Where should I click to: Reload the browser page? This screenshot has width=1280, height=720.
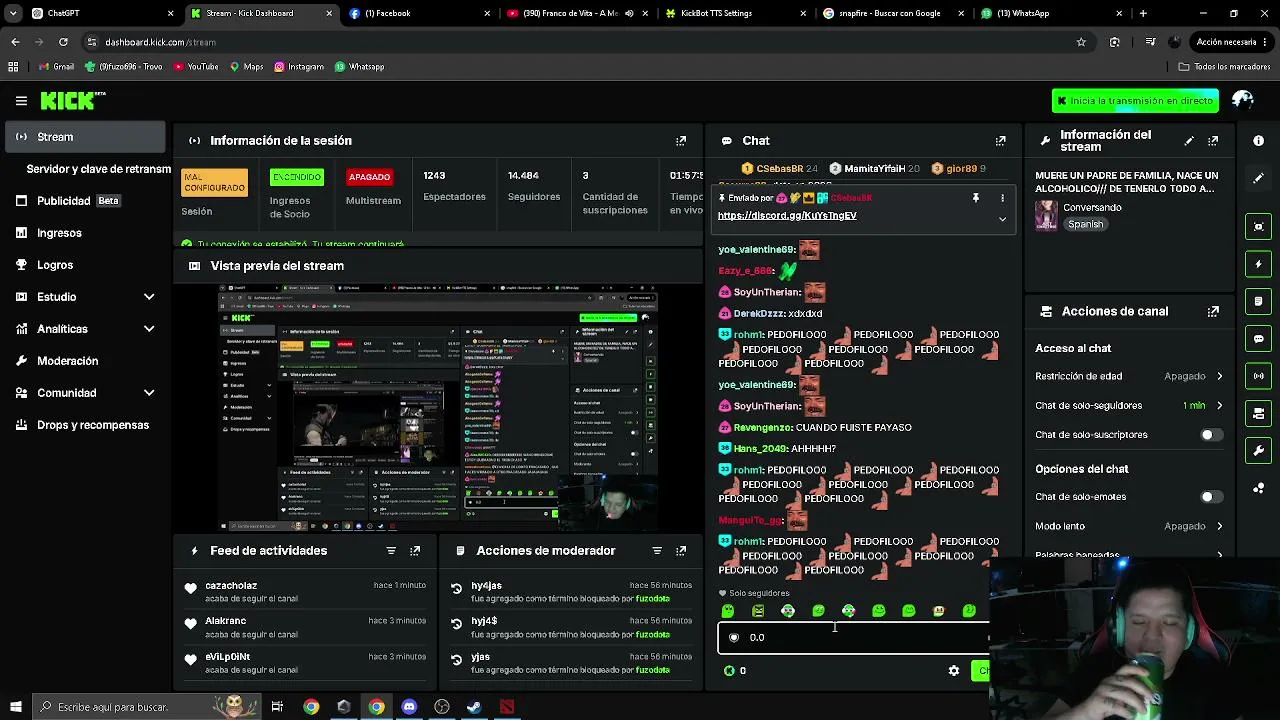pyautogui.click(x=63, y=42)
